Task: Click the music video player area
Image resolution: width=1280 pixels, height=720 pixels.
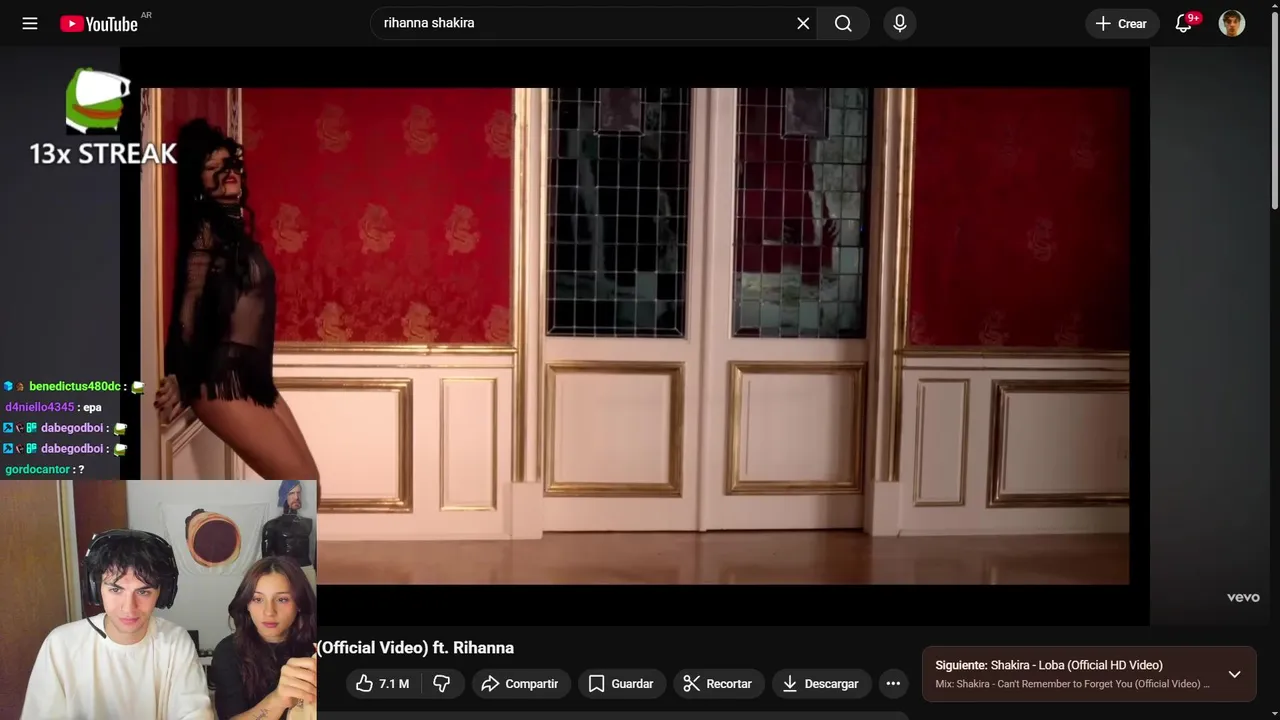Action: coord(635,336)
